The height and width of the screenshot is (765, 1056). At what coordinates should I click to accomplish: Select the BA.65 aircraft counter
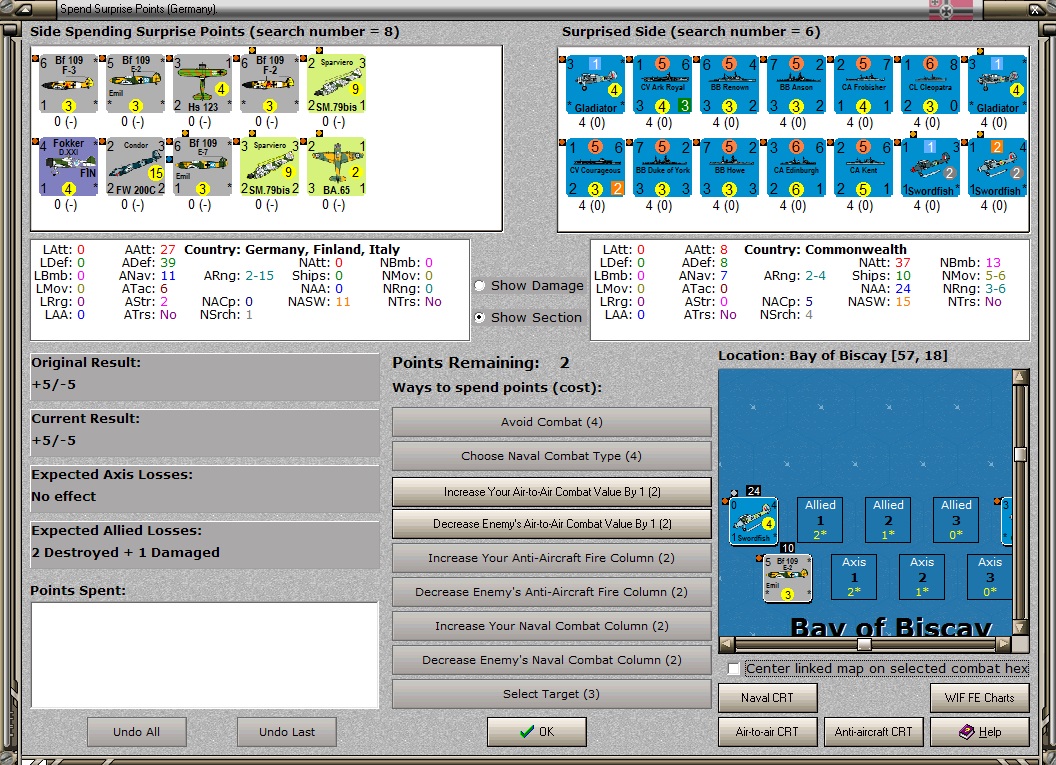[x=336, y=167]
